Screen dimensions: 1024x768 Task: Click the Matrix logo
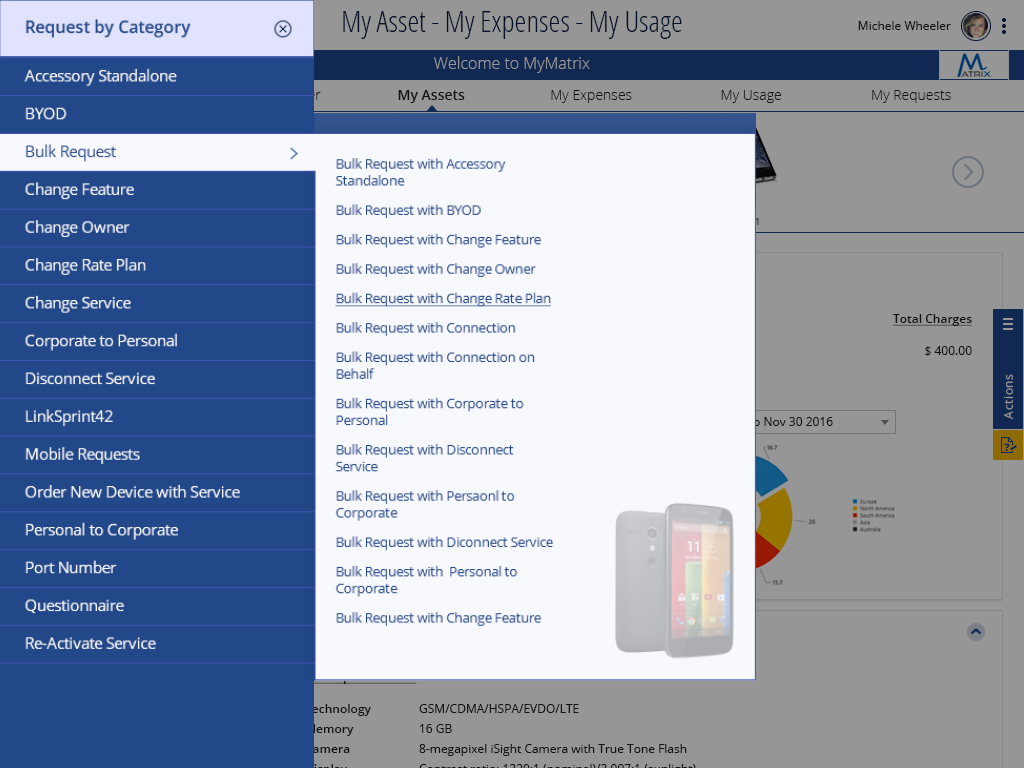974,65
